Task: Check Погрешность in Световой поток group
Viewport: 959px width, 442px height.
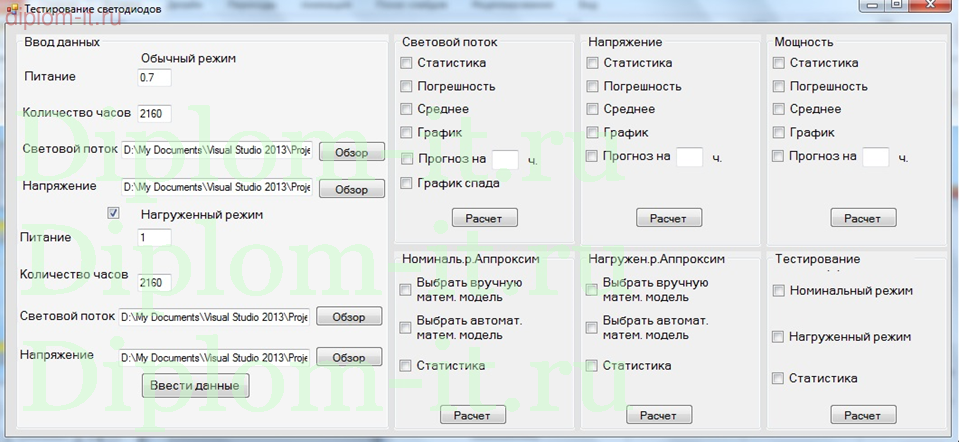Action: 406,86
